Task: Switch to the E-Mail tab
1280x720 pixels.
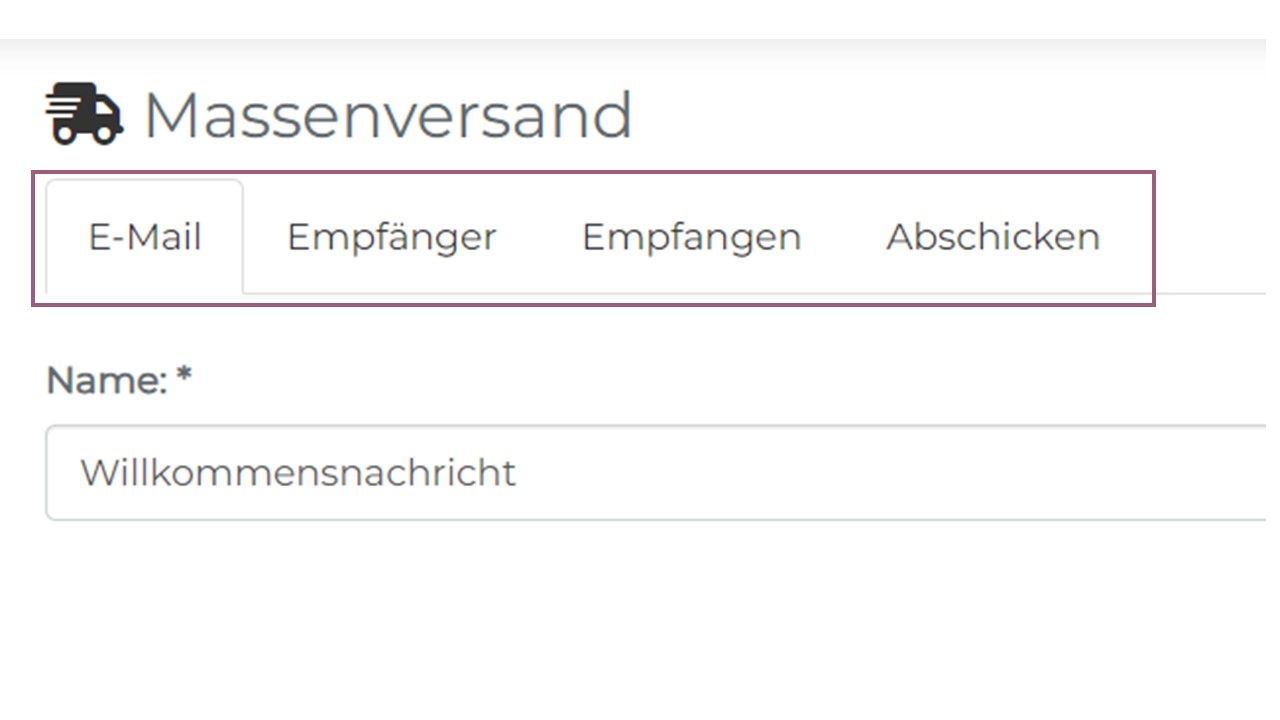Action: pos(145,238)
